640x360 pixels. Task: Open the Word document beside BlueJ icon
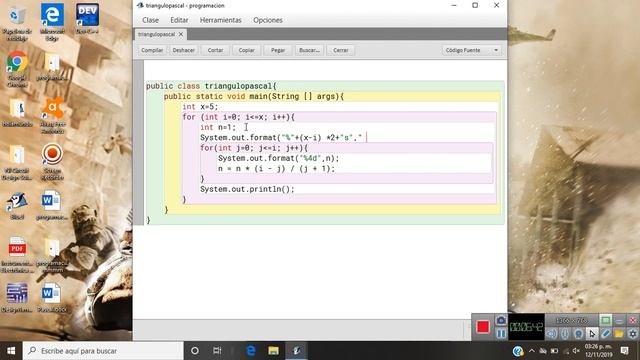coord(51,205)
